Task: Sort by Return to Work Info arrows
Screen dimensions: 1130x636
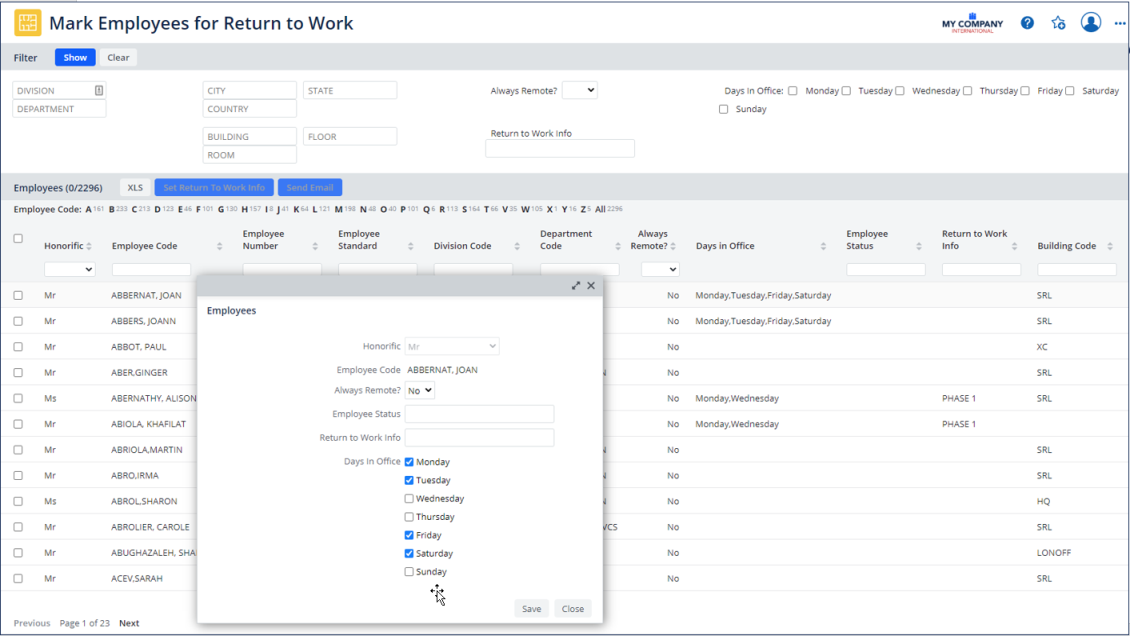Action: pyautogui.click(x=1014, y=246)
